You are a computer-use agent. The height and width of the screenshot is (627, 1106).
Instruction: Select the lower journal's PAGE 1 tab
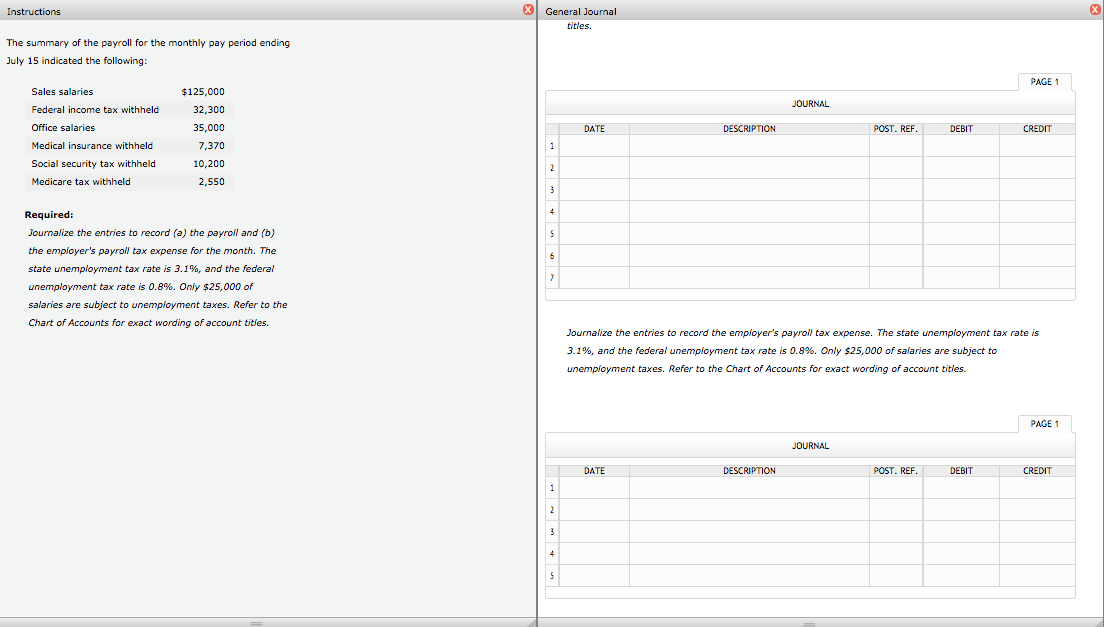(x=1045, y=424)
